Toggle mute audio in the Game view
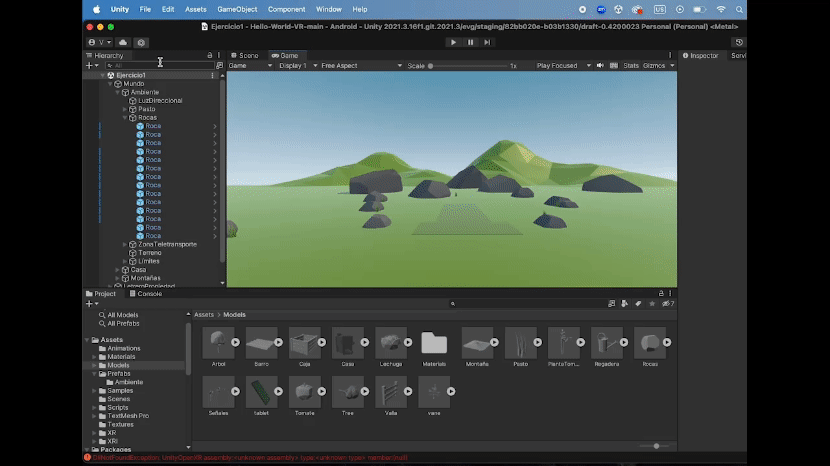This screenshot has height=466, width=830. tap(600, 66)
